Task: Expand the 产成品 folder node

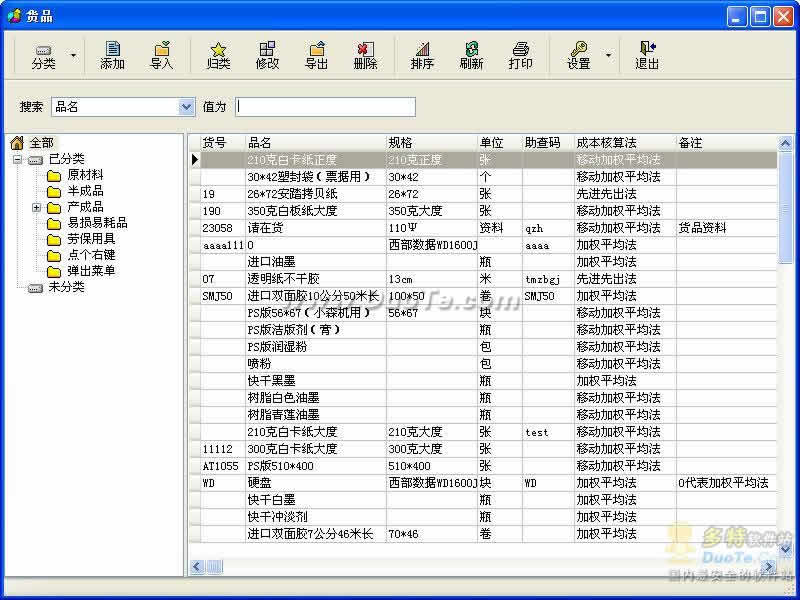Action: (x=36, y=207)
